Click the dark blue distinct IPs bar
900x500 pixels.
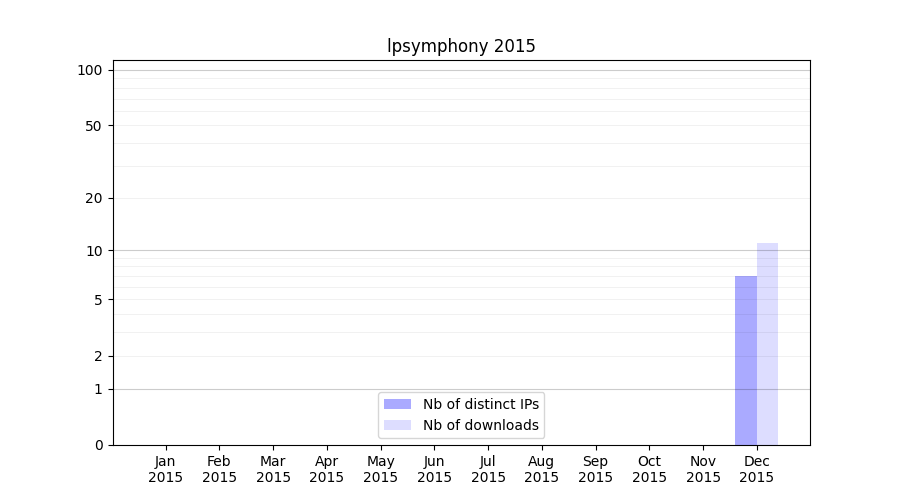(746, 360)
